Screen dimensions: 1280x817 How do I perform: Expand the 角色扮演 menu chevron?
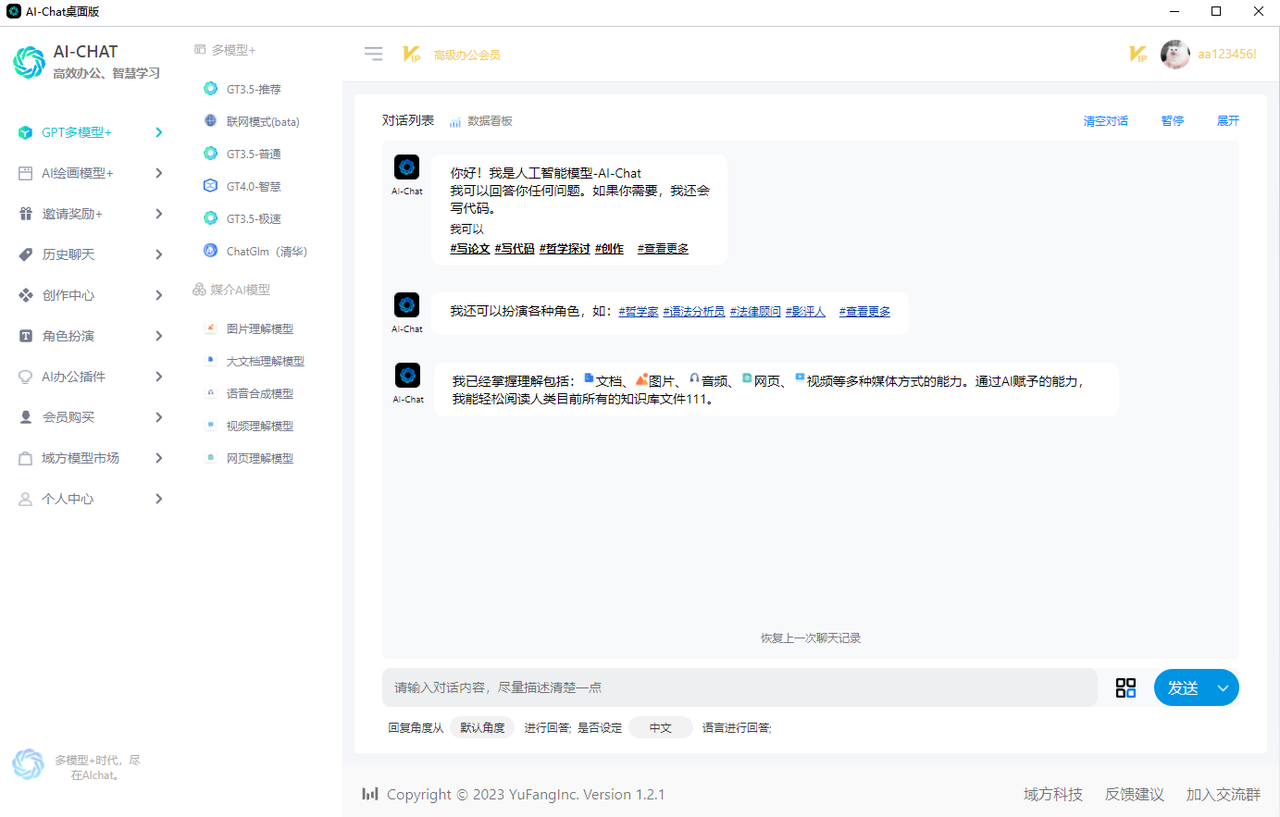coord(159,336)
